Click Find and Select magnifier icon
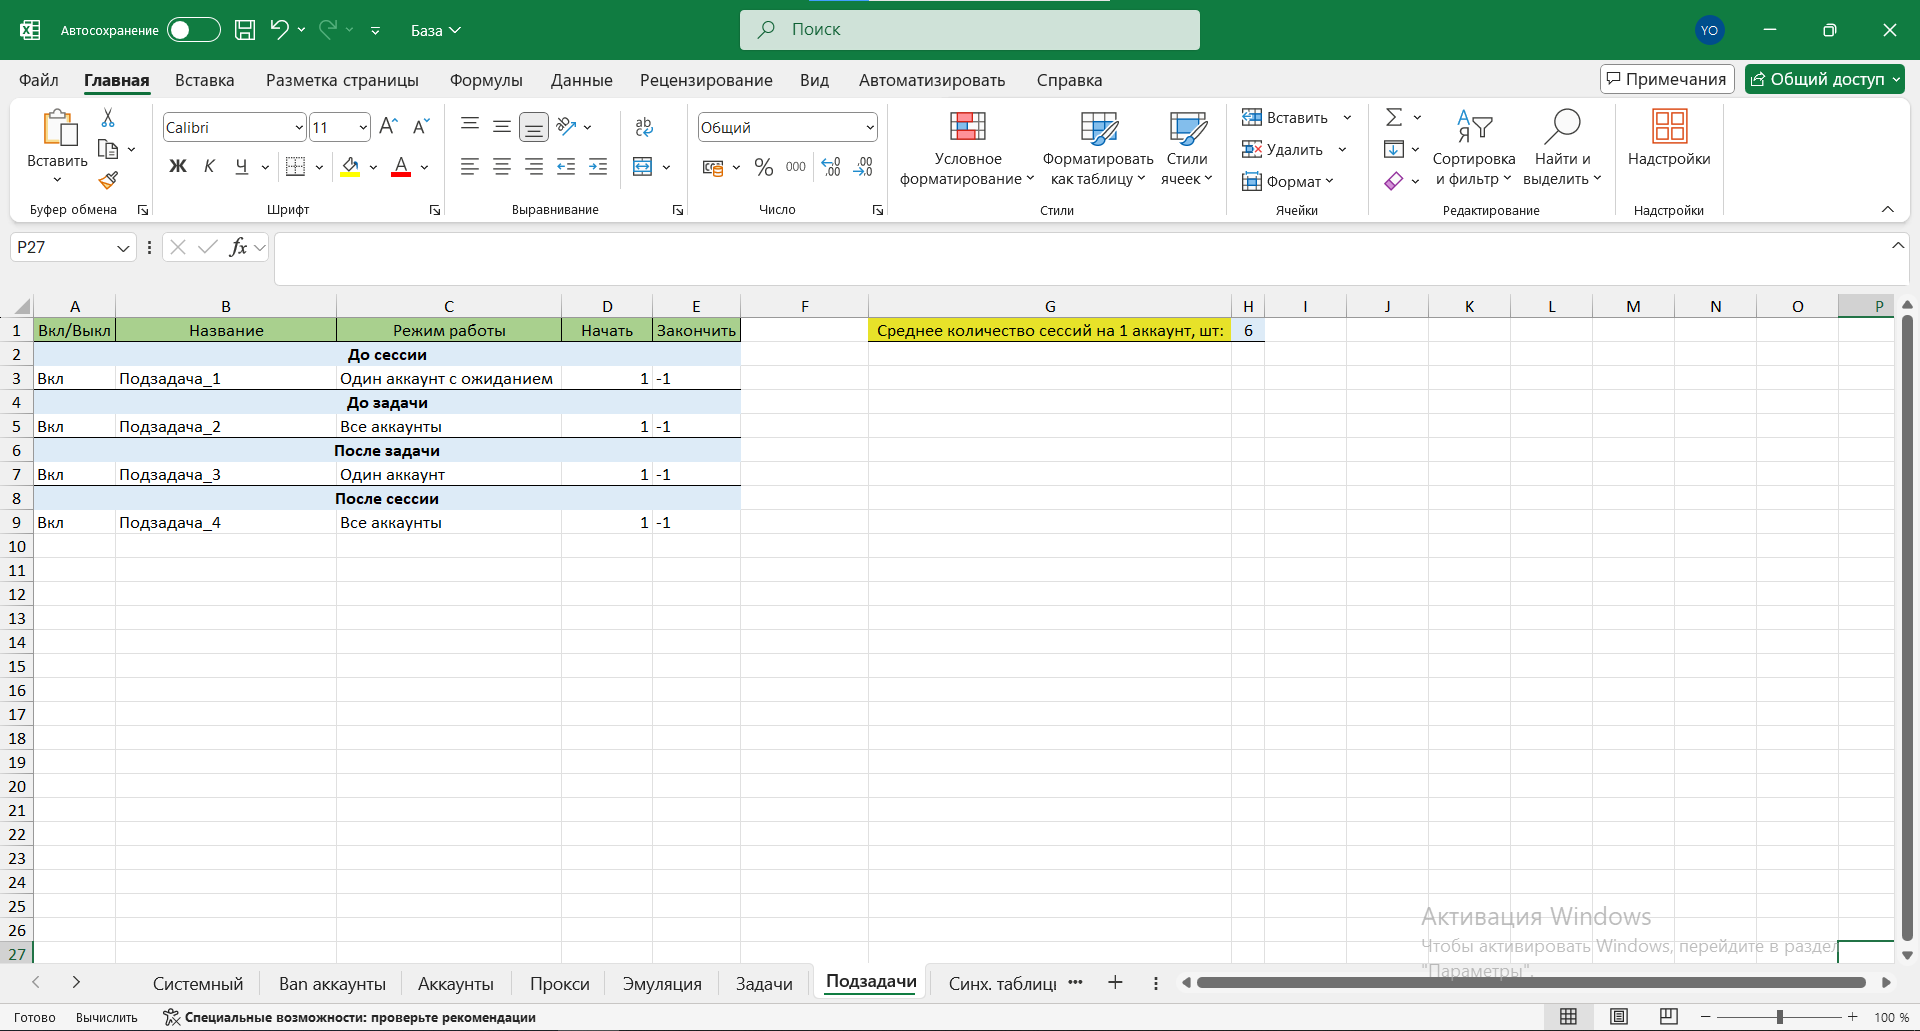The image size is (1920, 1031). point(1561,128)
